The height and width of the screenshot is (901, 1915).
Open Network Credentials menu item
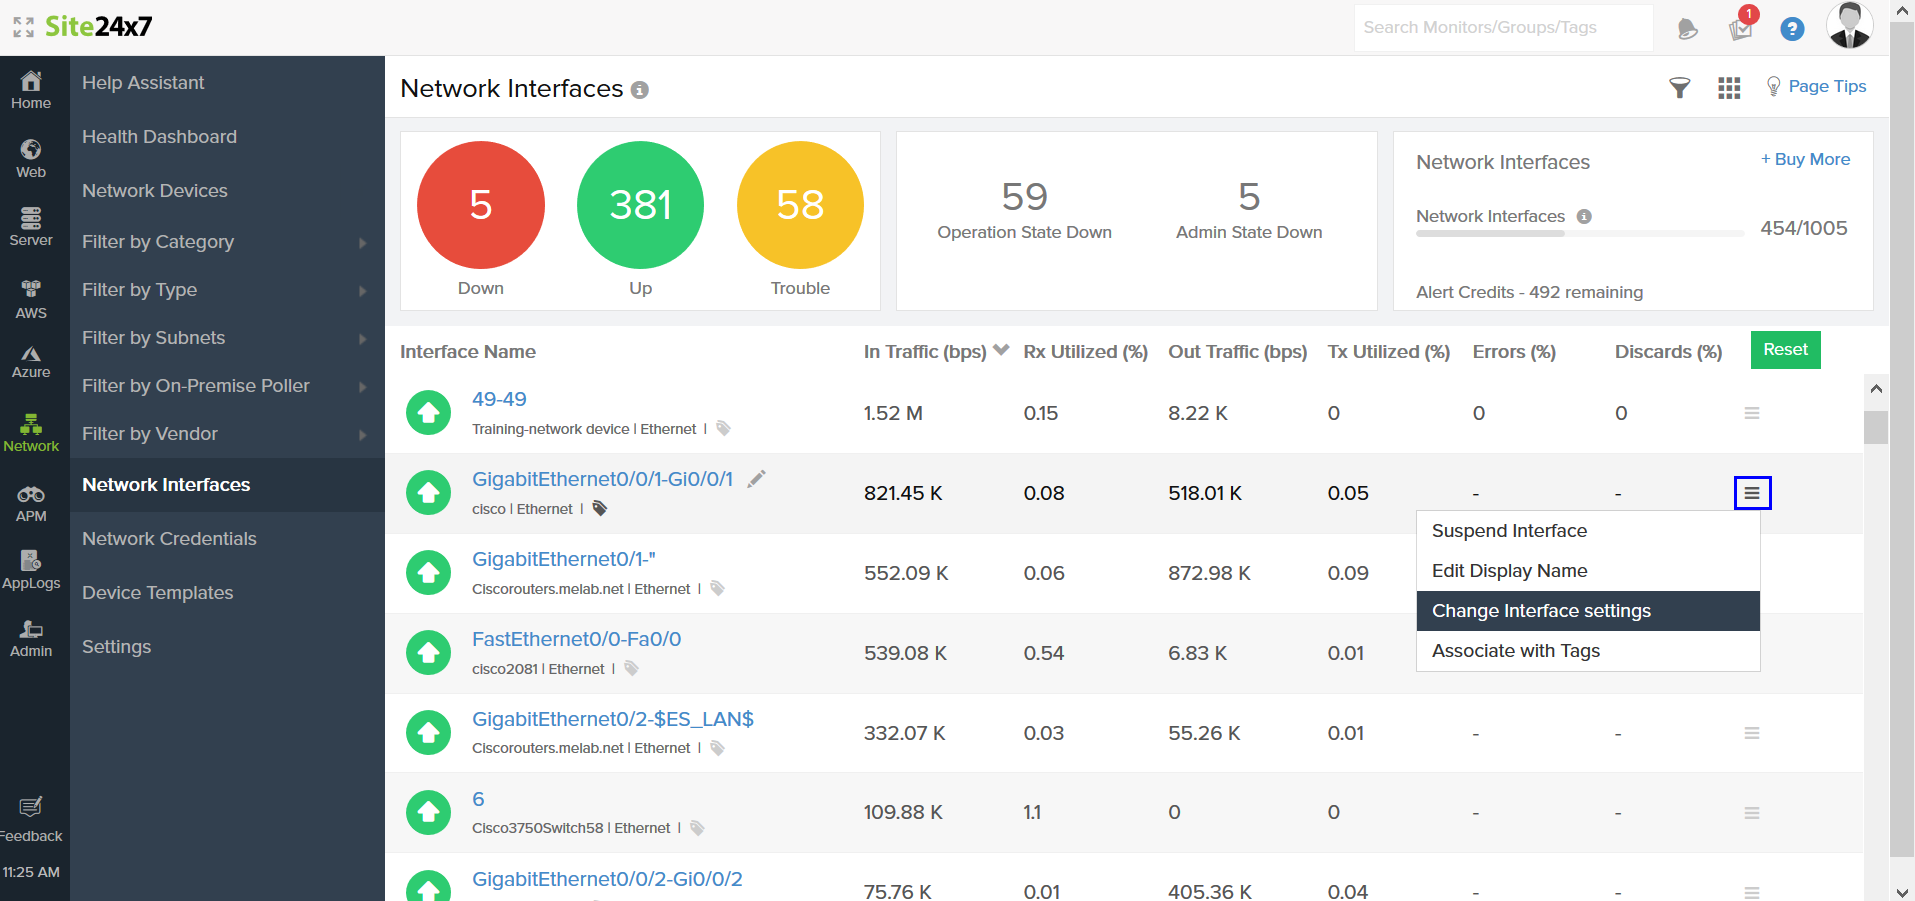[170, 539]
